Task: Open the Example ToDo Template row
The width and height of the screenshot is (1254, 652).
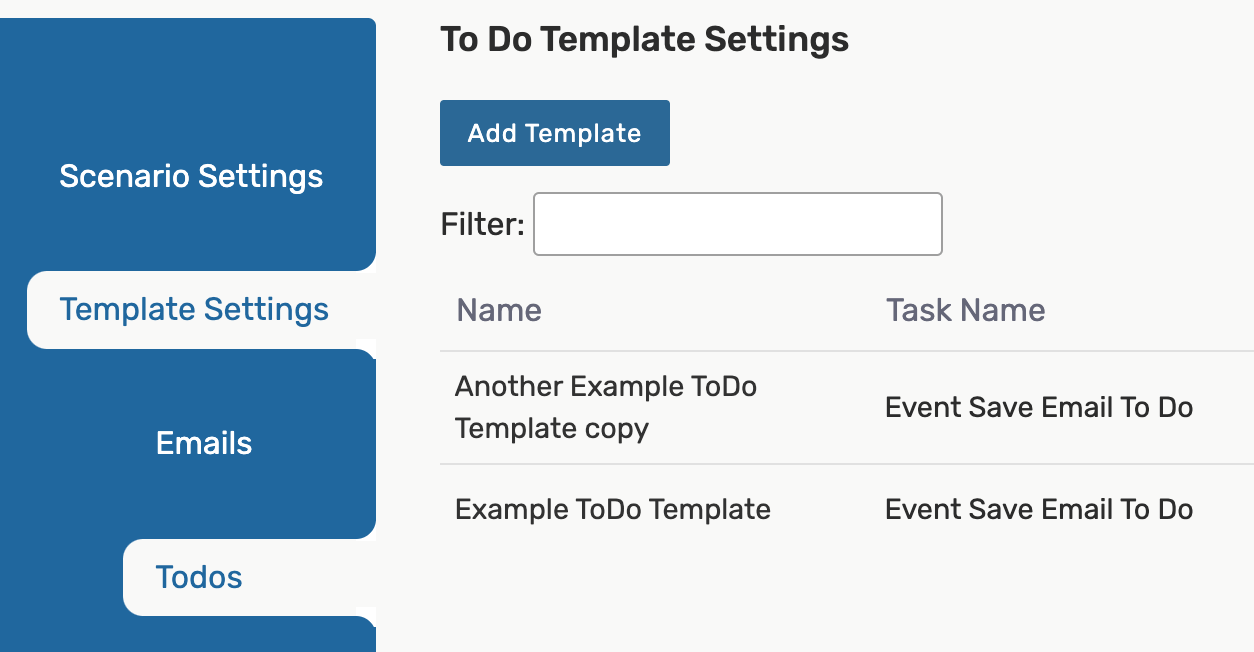Action: [612, 509]
